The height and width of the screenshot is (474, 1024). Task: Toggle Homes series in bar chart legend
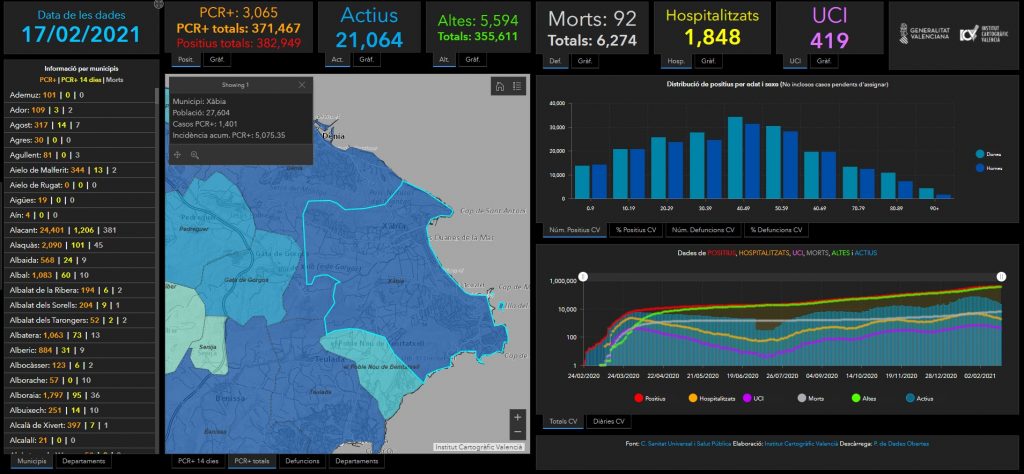tap(987, 168)
